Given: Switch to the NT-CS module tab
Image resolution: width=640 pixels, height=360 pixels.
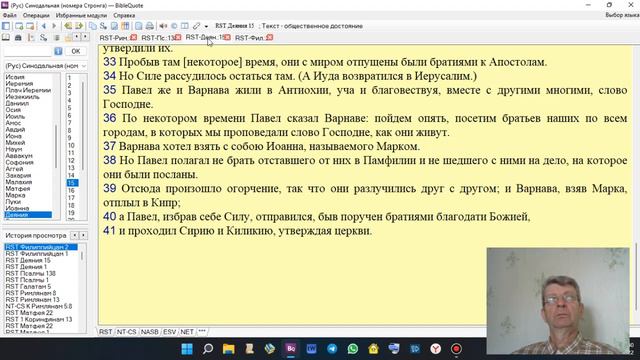Looking at the screenshot, I should [127, 332].
